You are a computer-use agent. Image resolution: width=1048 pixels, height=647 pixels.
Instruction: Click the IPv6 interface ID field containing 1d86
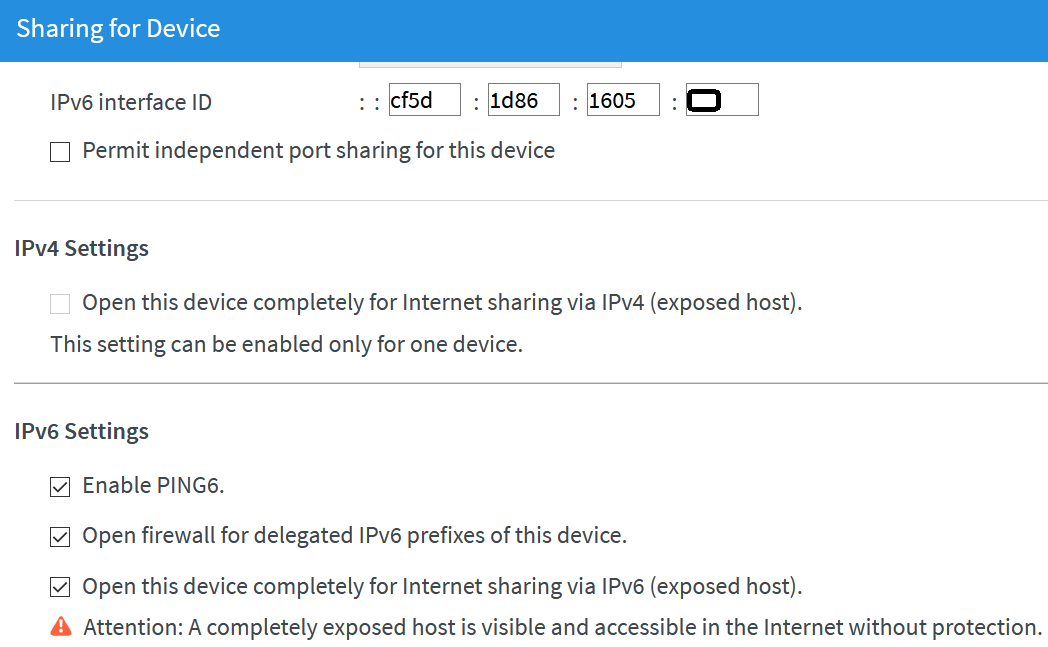pyautogui.click(x=523, y=100)
